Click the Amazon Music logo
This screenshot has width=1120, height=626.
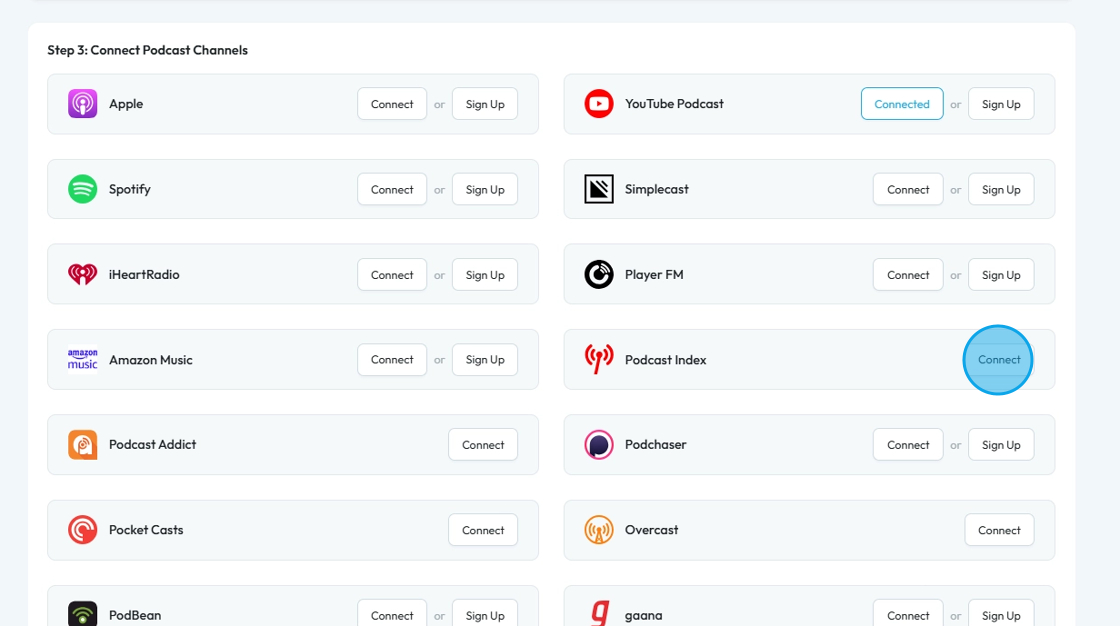pyautogui.click(x=82, y=359)
